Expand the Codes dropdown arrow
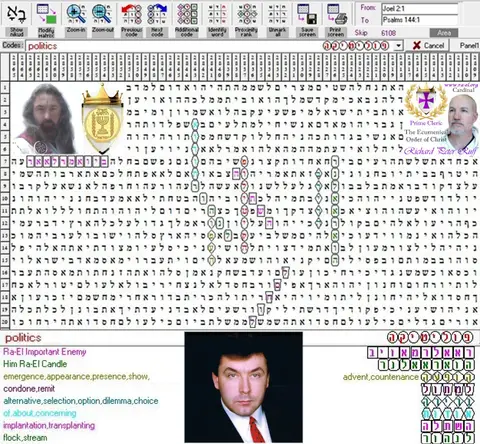The width and height of the screenshot is (480, 444). pyautogui.click(x=398, y=46)
